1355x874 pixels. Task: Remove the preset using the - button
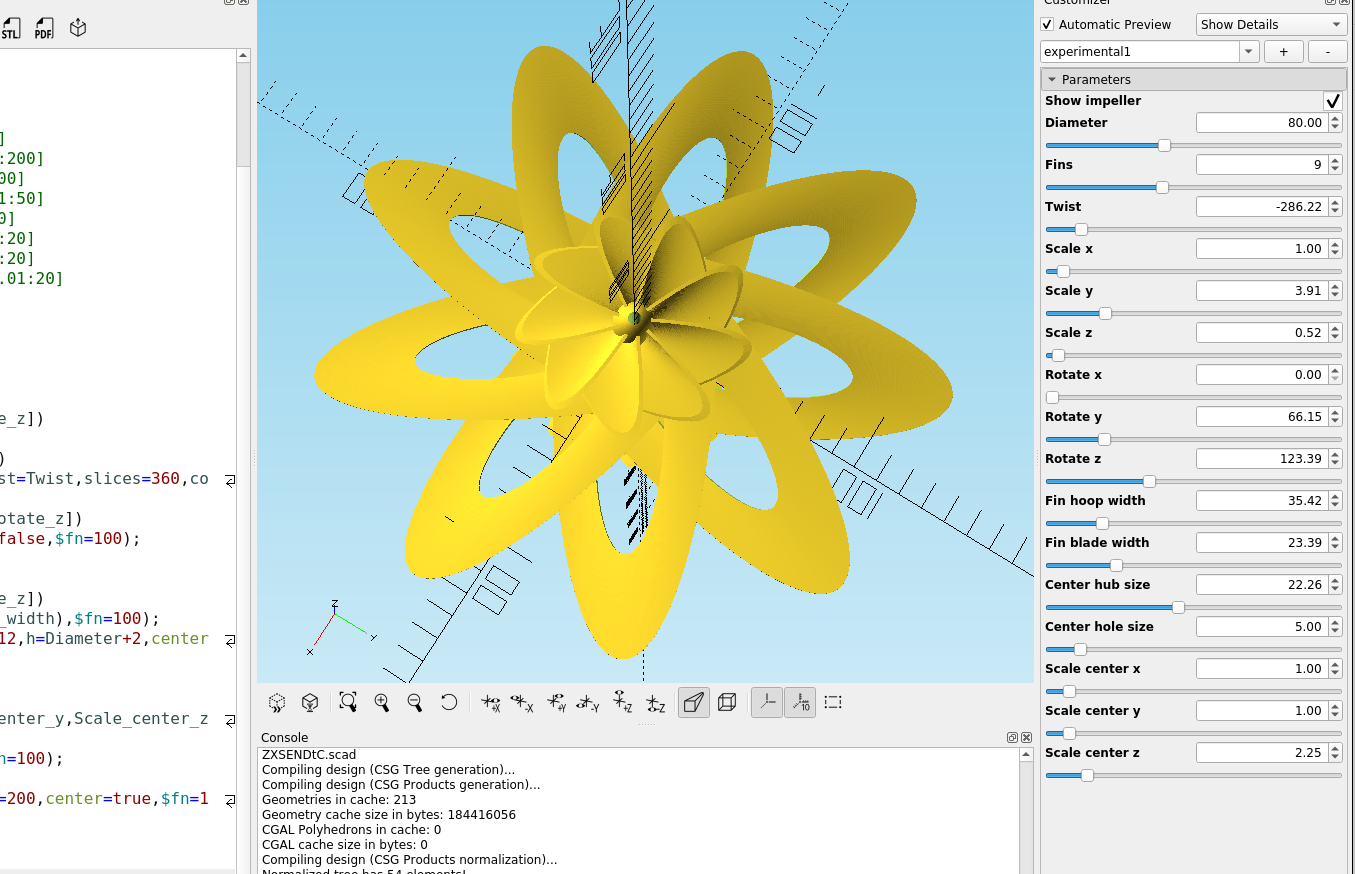[1327, 51]
